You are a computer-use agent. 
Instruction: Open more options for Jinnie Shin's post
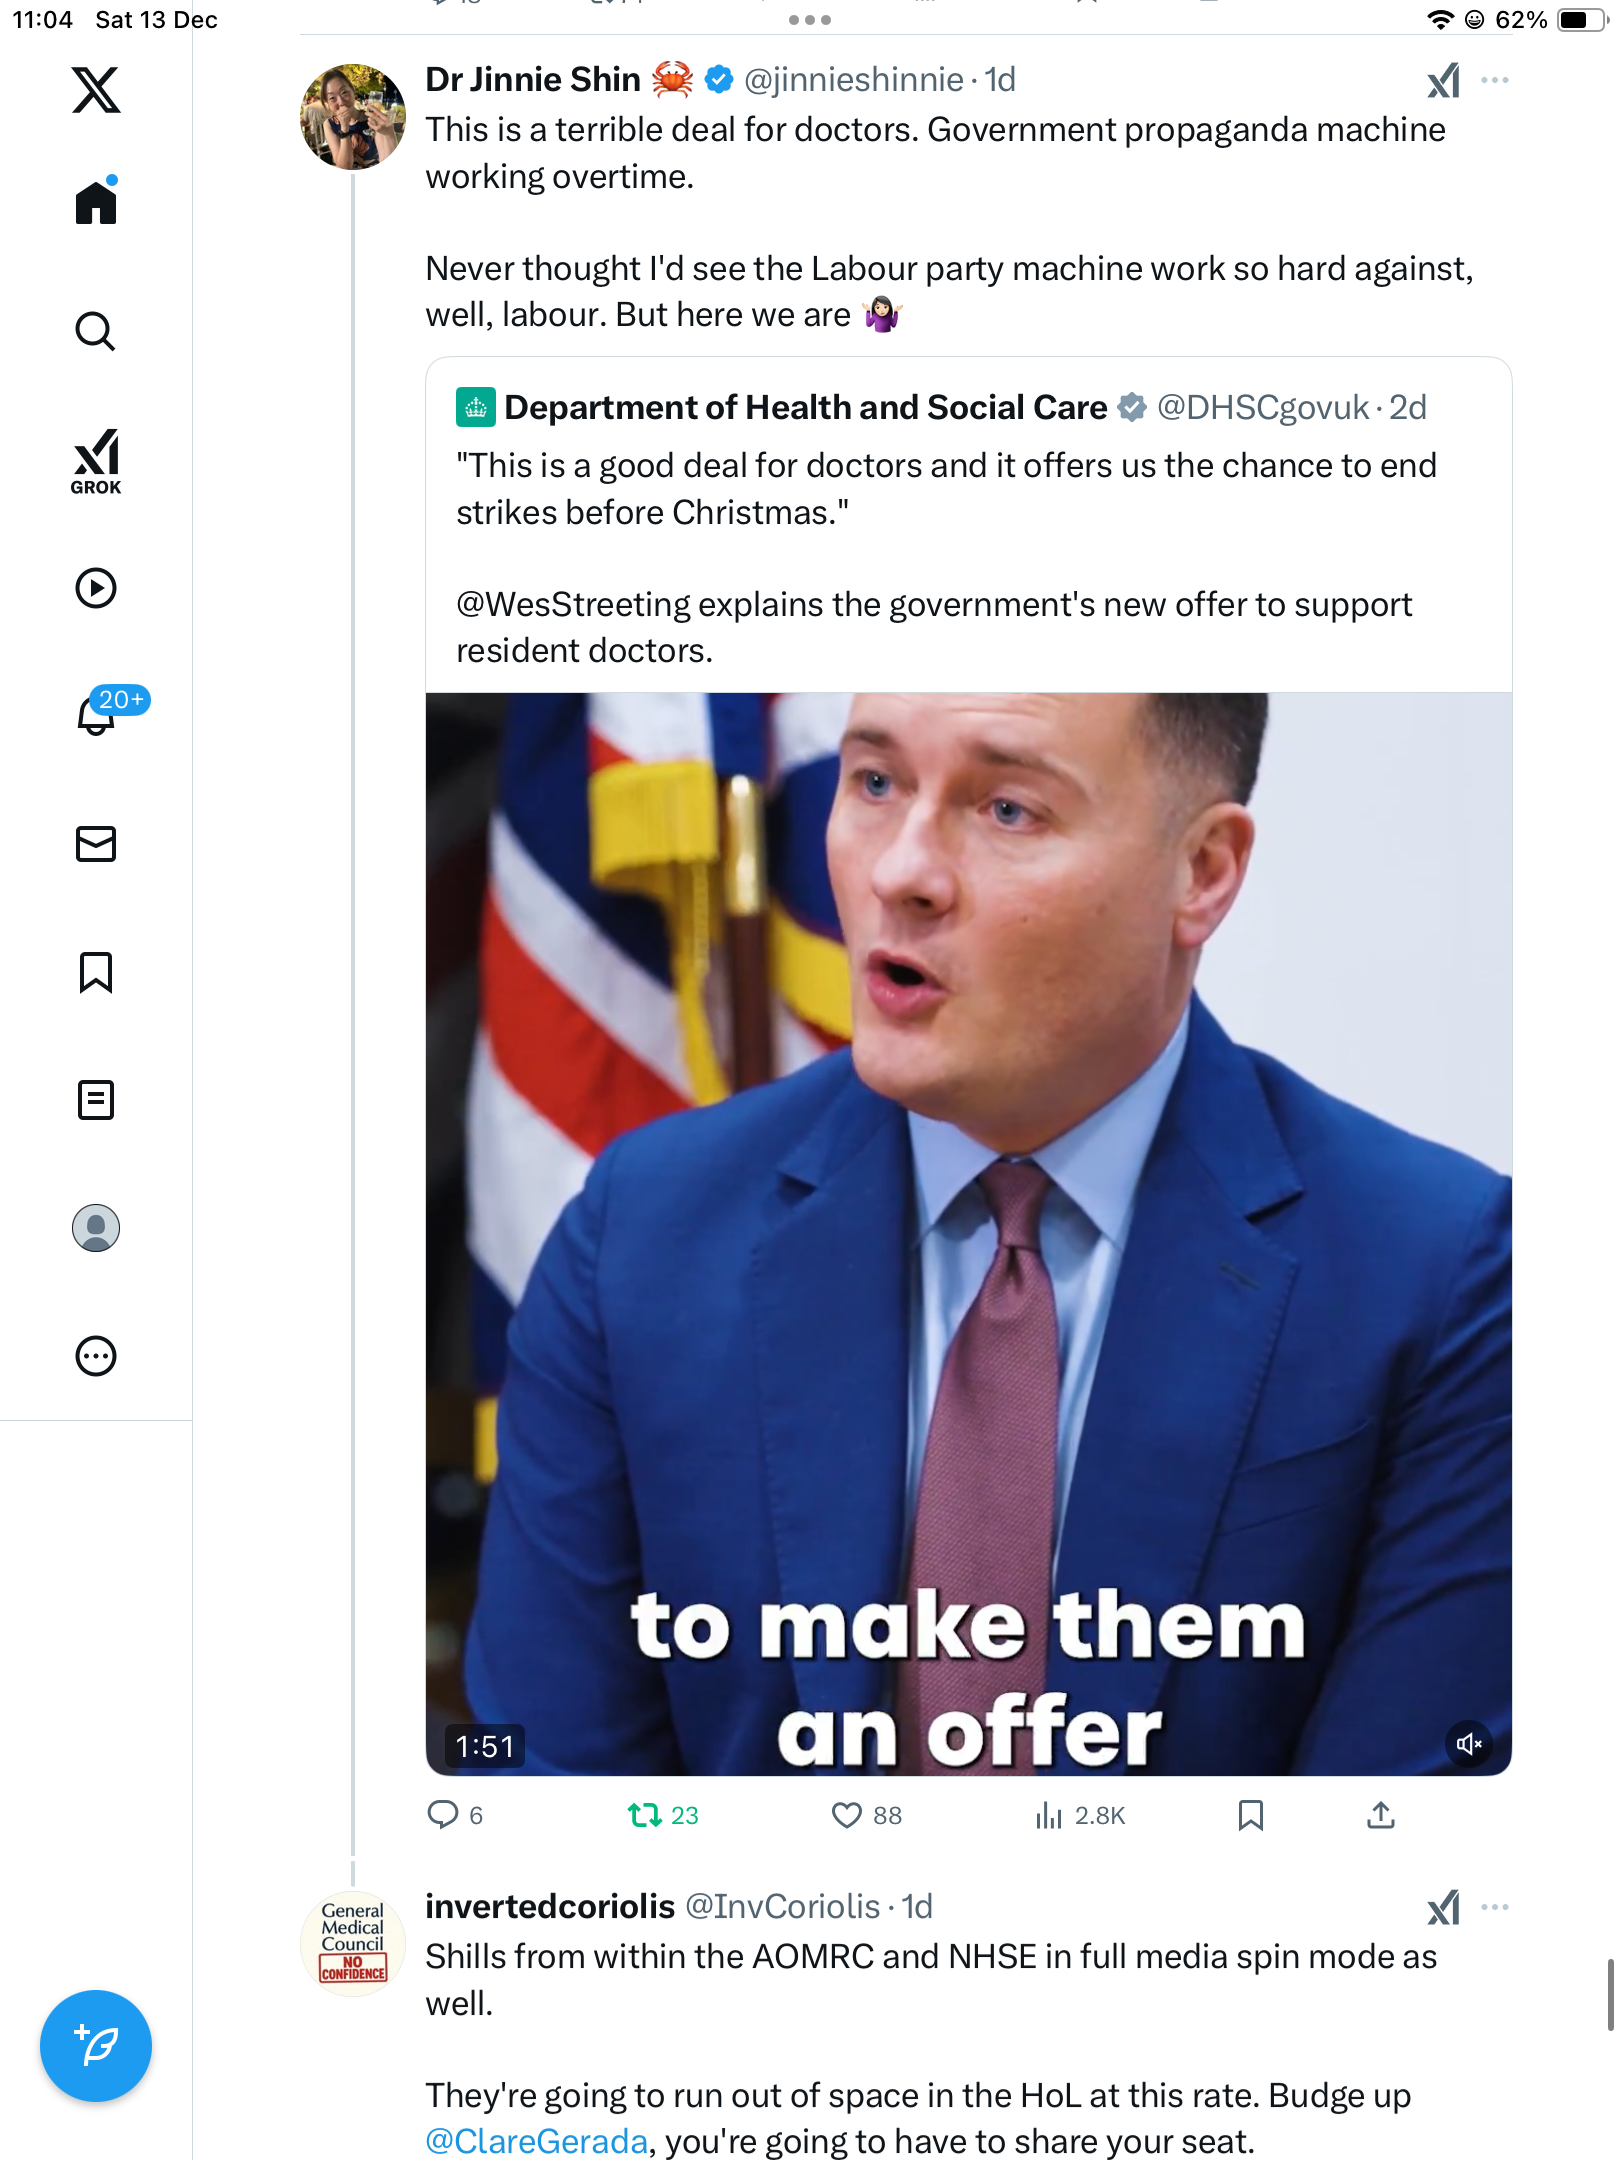tap(1494, 80)
